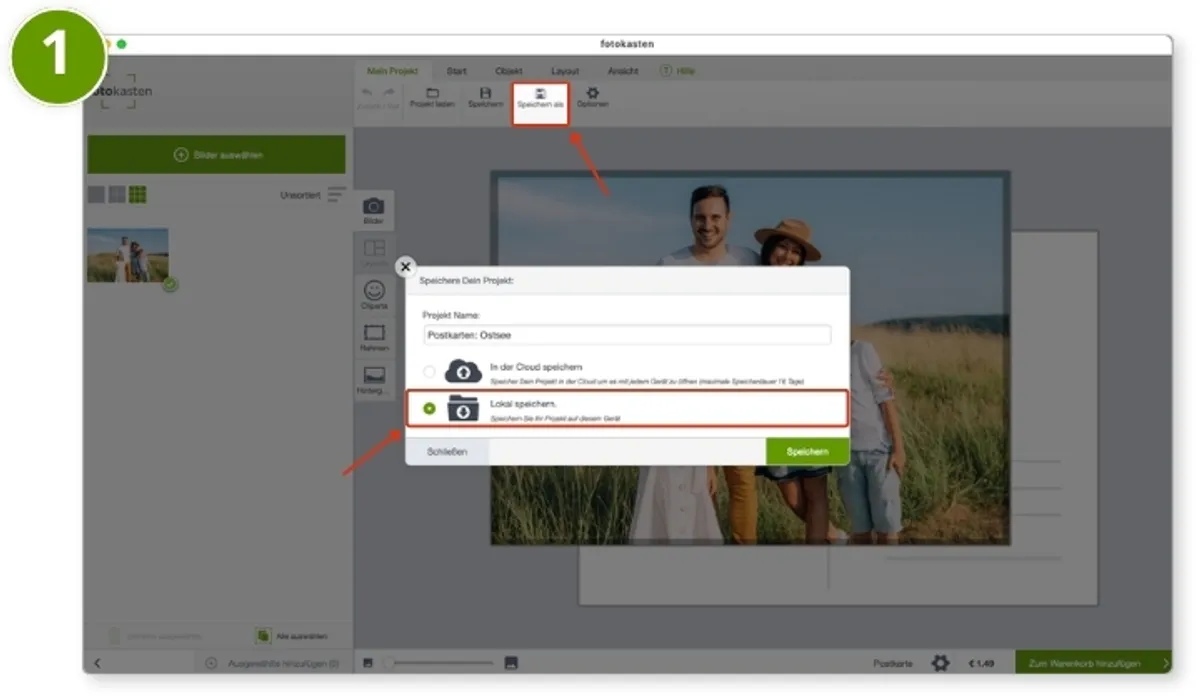
Task: Open the Hintergrund side panel
Action: (x=374, y=379)
